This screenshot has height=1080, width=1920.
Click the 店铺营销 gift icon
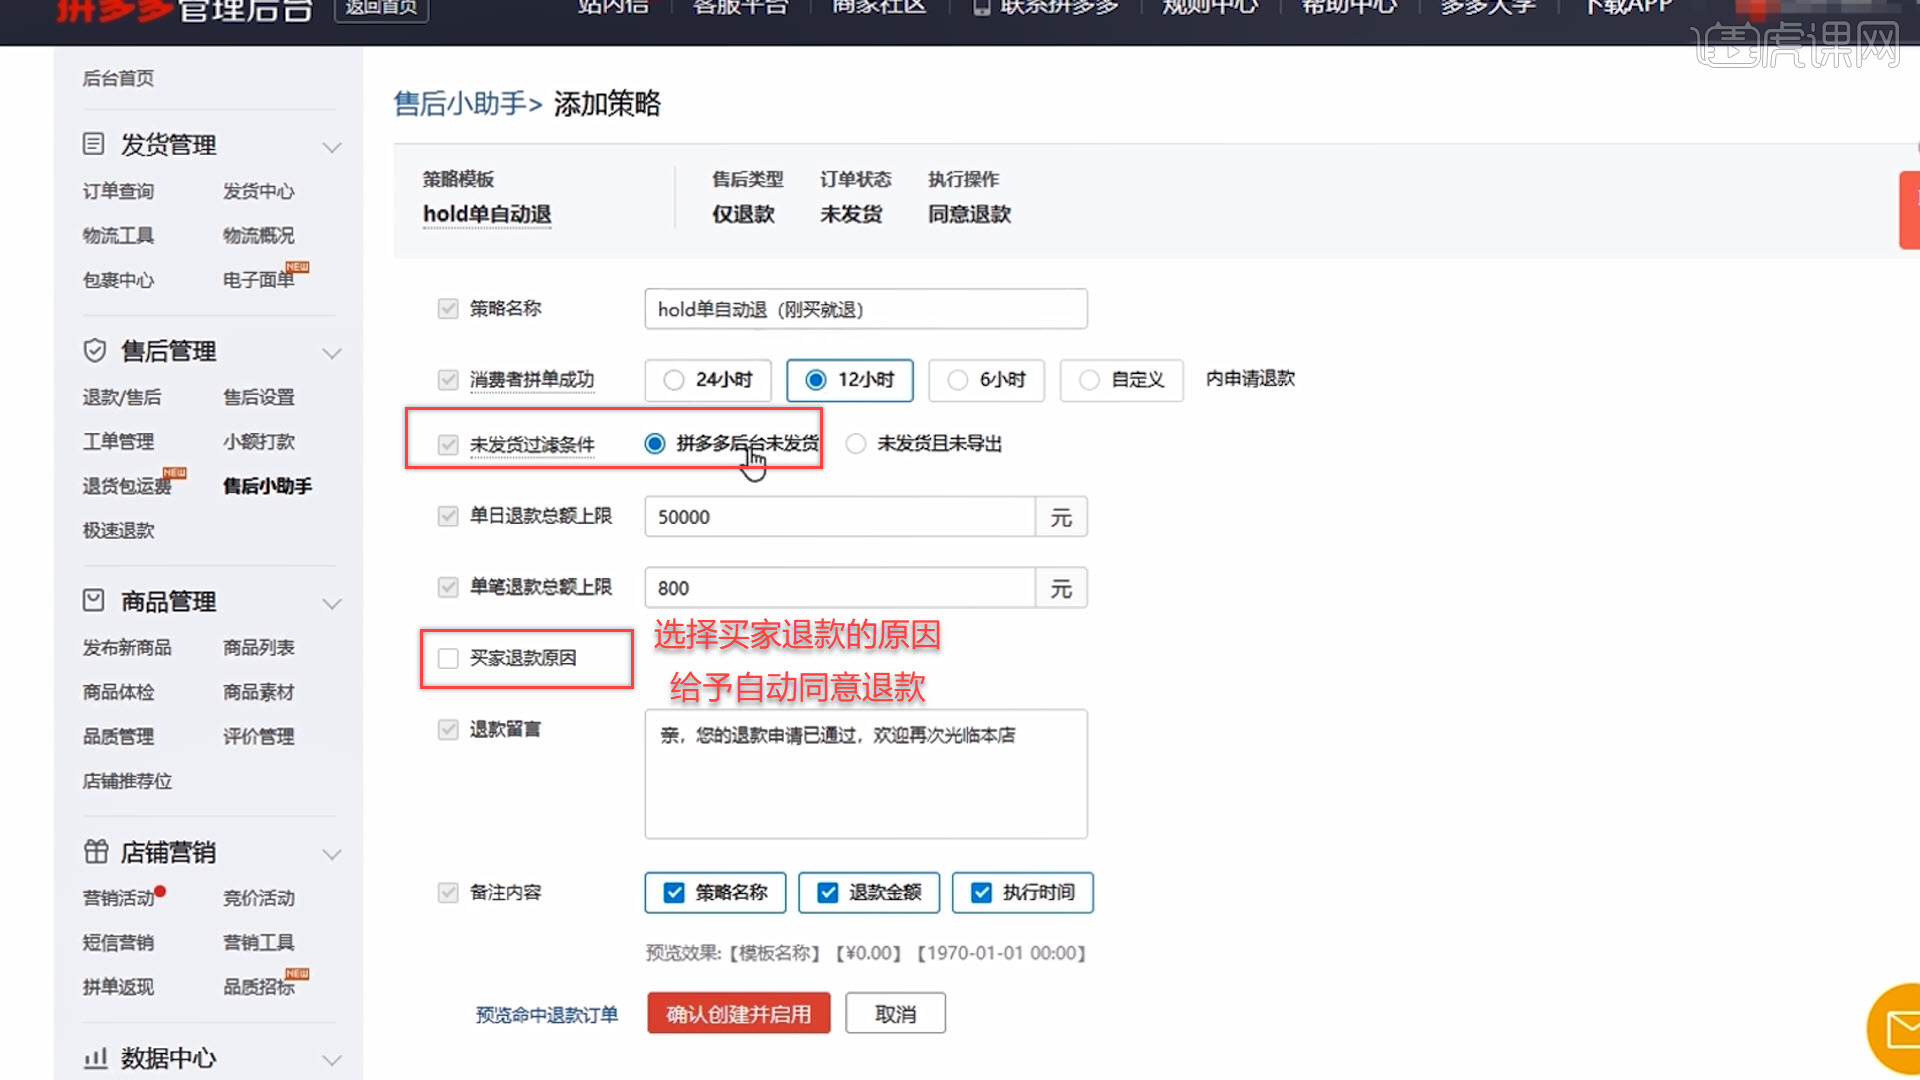tap(95, 852)
